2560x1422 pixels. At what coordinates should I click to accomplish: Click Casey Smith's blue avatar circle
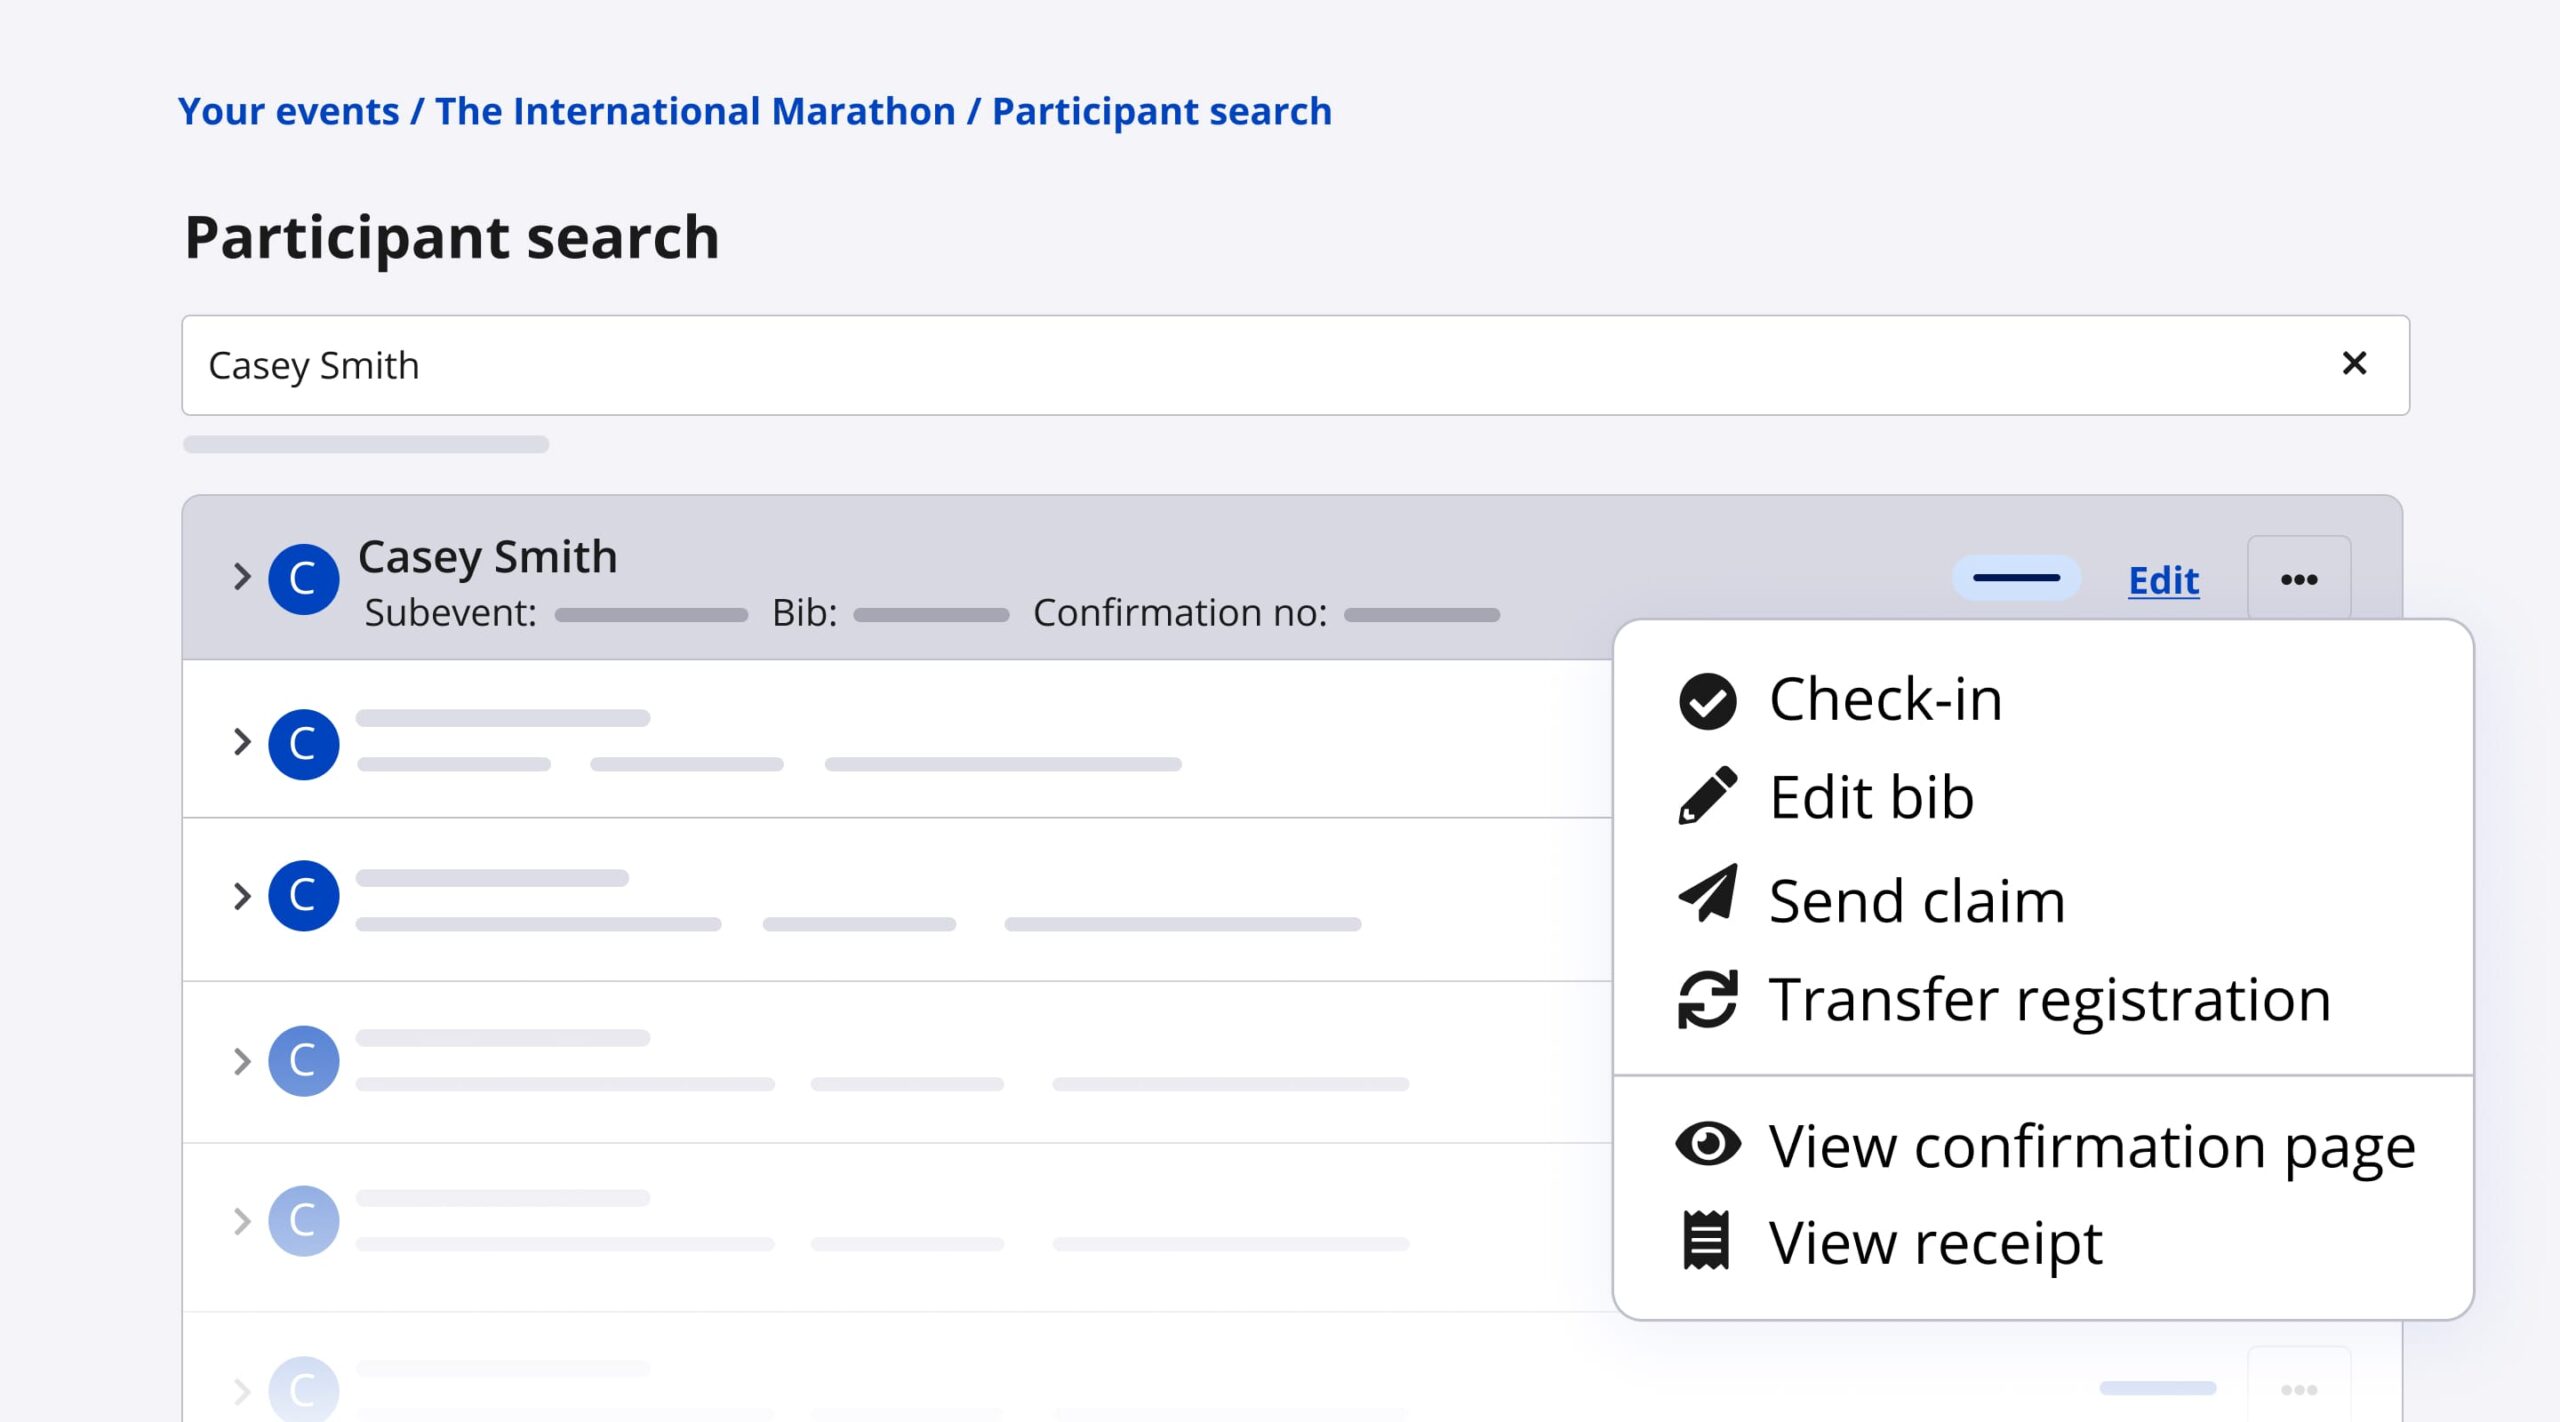coord(303,579)
